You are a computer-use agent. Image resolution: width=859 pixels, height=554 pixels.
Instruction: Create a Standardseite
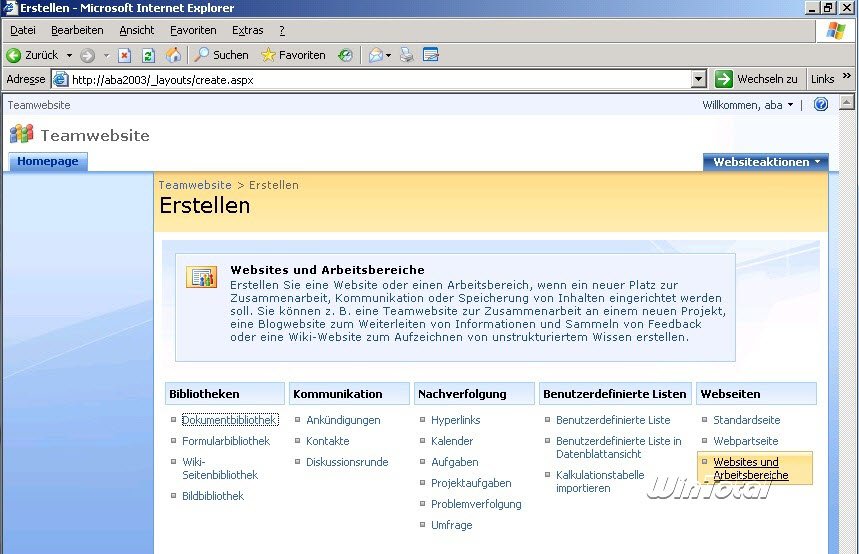point(747,420)
